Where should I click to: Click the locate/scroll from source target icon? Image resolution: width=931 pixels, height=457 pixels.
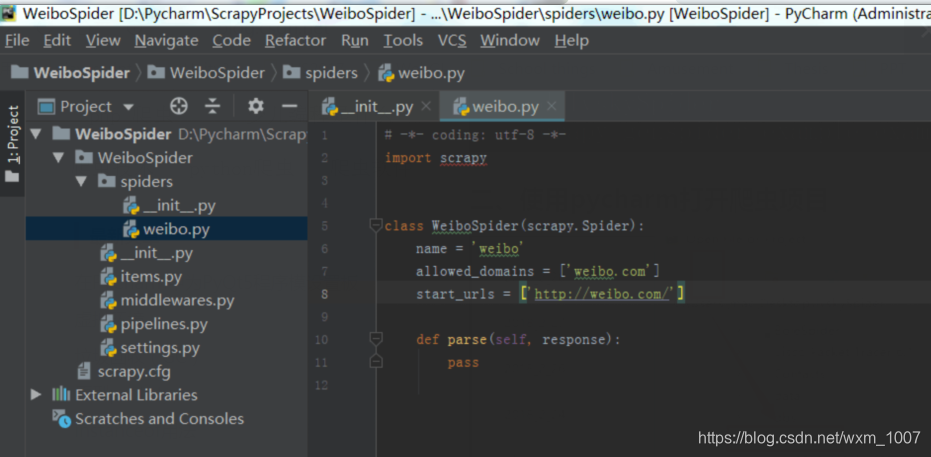click(179, 107)
